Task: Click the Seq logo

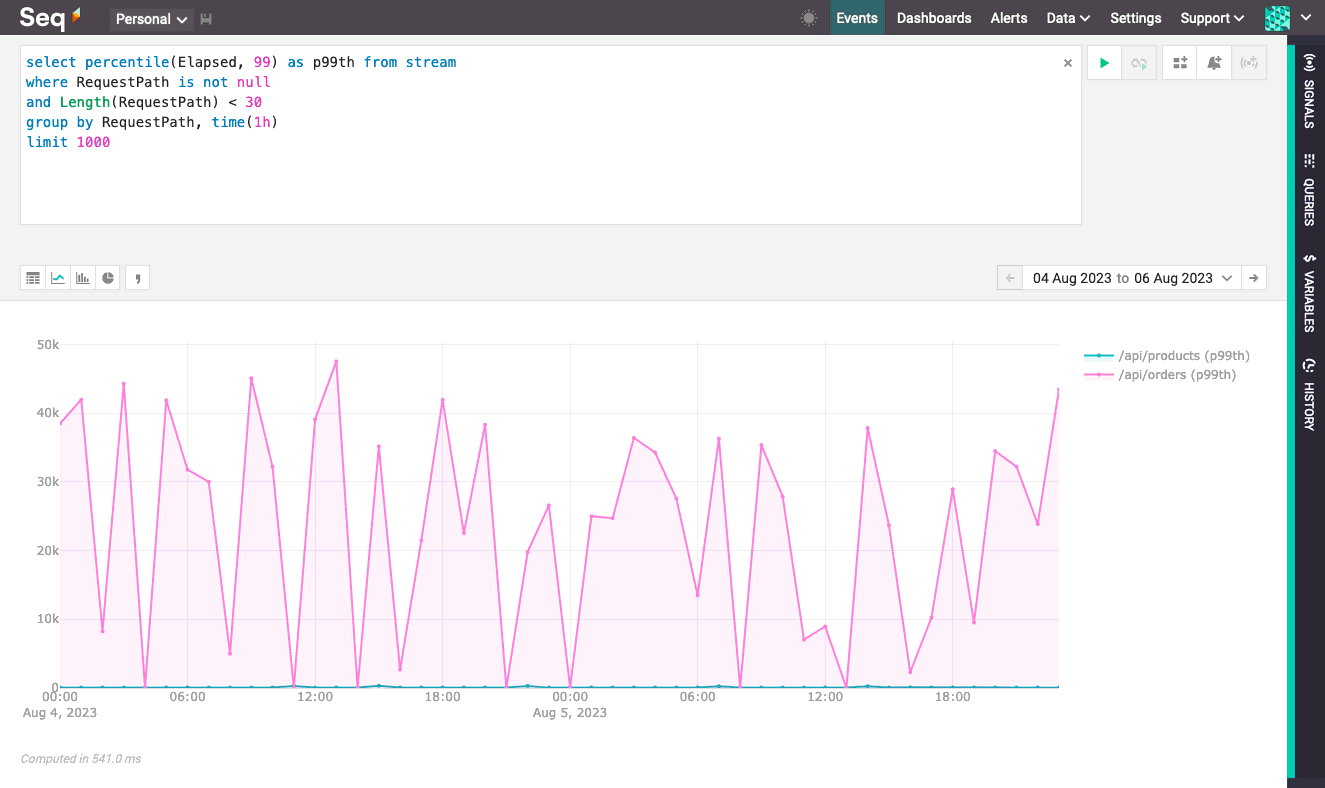Action: (50, 18)
